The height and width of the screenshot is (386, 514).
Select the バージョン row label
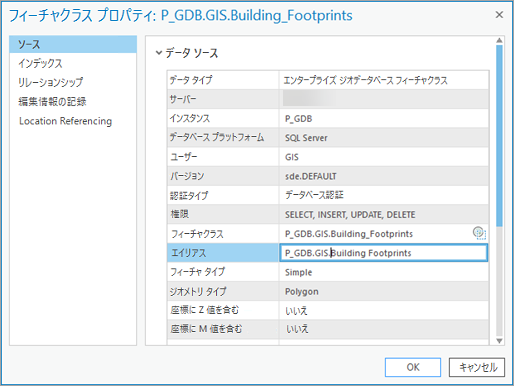tap(187, 176)
